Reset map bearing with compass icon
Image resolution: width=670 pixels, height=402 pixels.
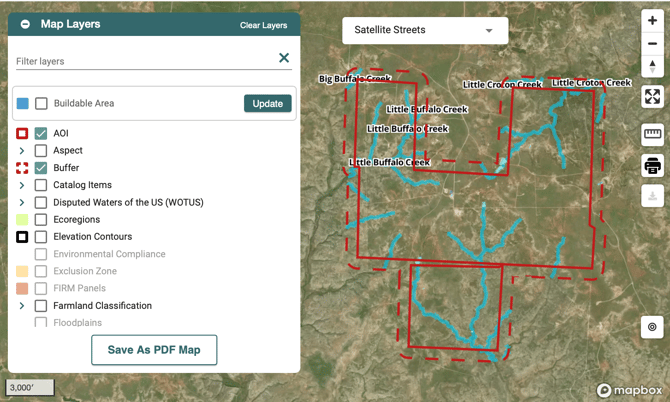(x=652, y=66)
